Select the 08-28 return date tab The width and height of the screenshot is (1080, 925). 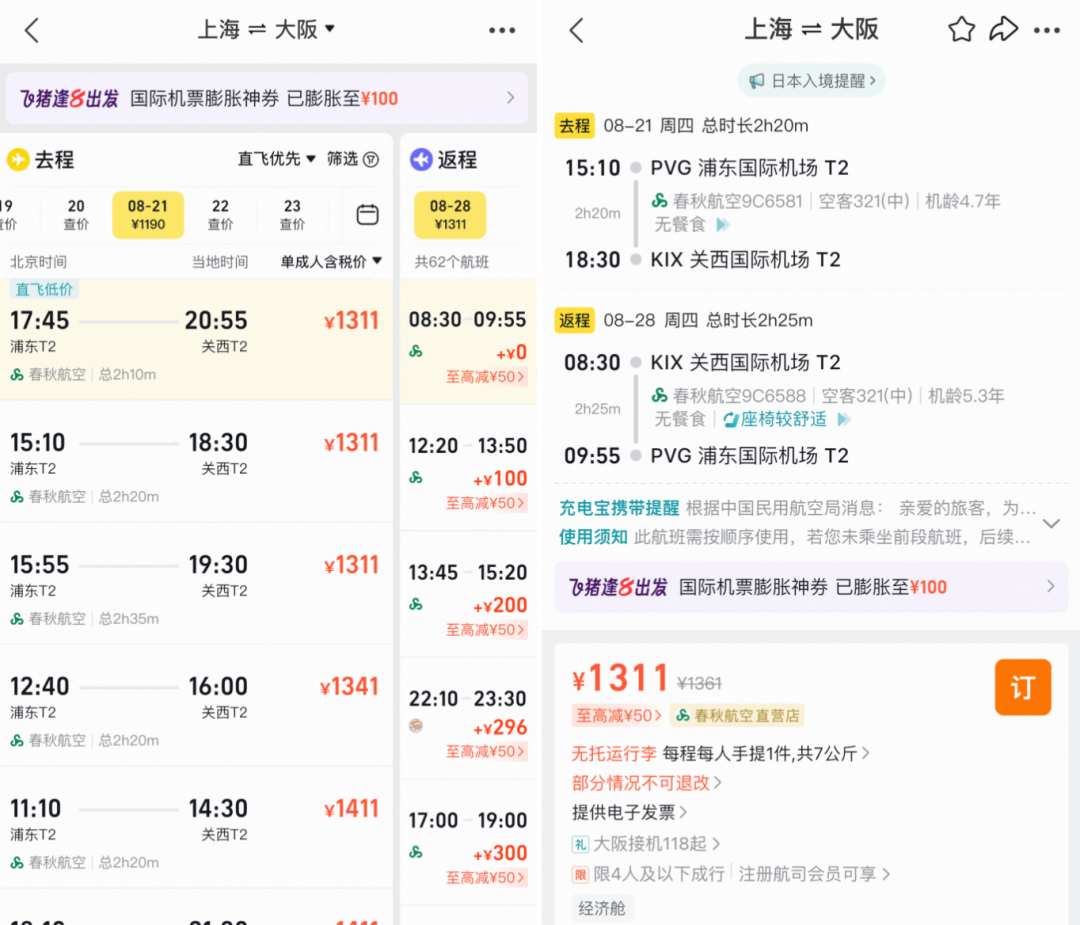coord(450,215)
